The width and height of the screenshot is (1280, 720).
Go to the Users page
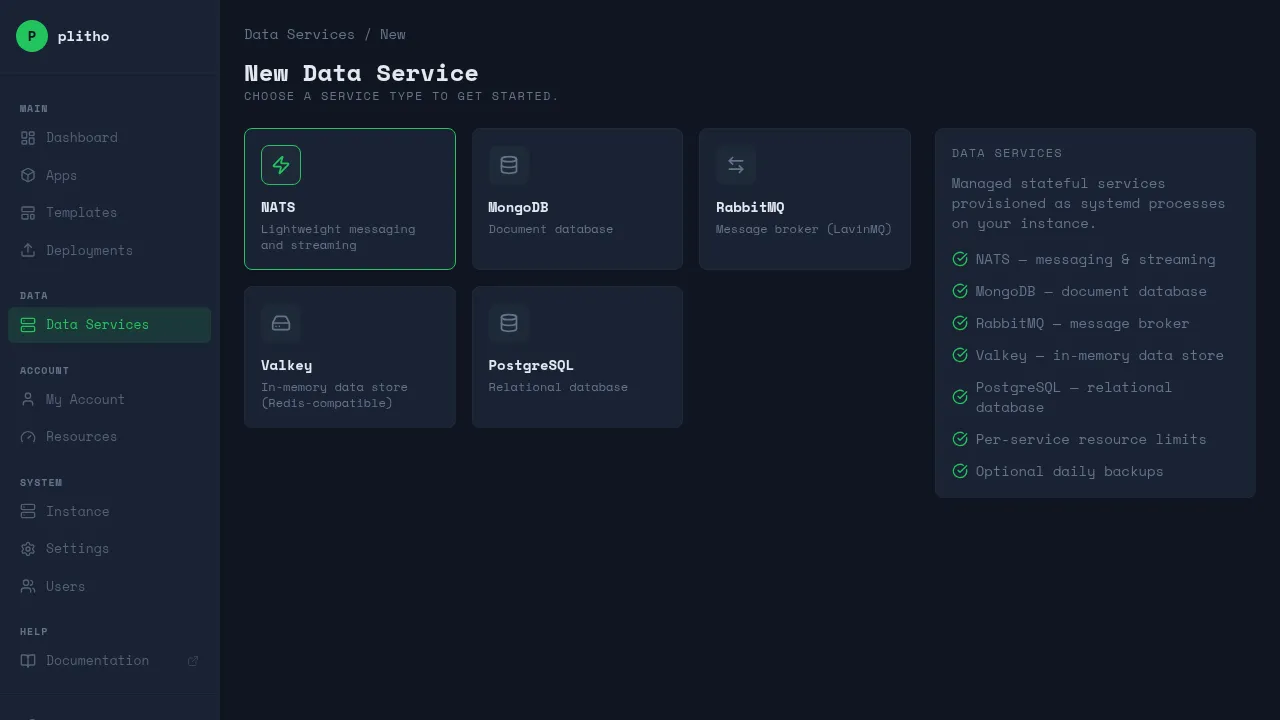tap(110, 586)
